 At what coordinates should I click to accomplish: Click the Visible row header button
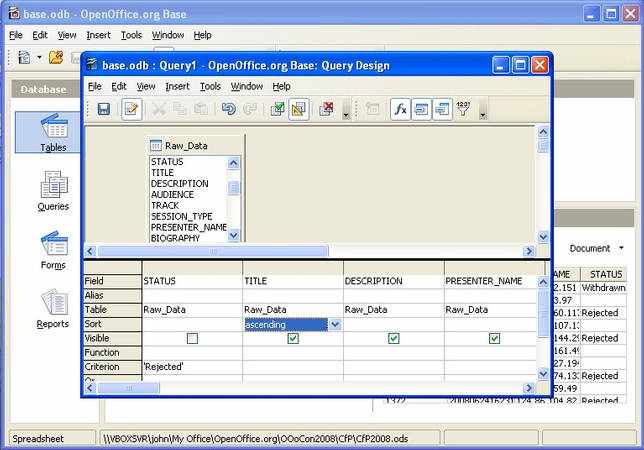[x=113, y=338]
